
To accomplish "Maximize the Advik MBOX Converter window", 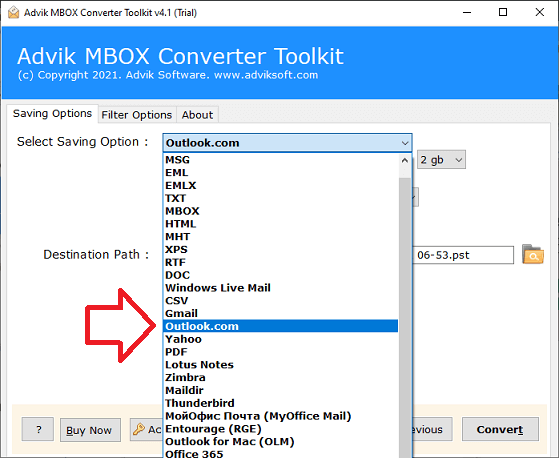I will coord(503,12).
